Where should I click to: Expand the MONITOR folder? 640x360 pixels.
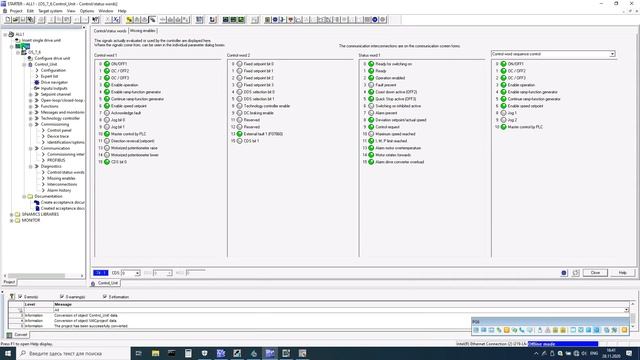point(11,220)
